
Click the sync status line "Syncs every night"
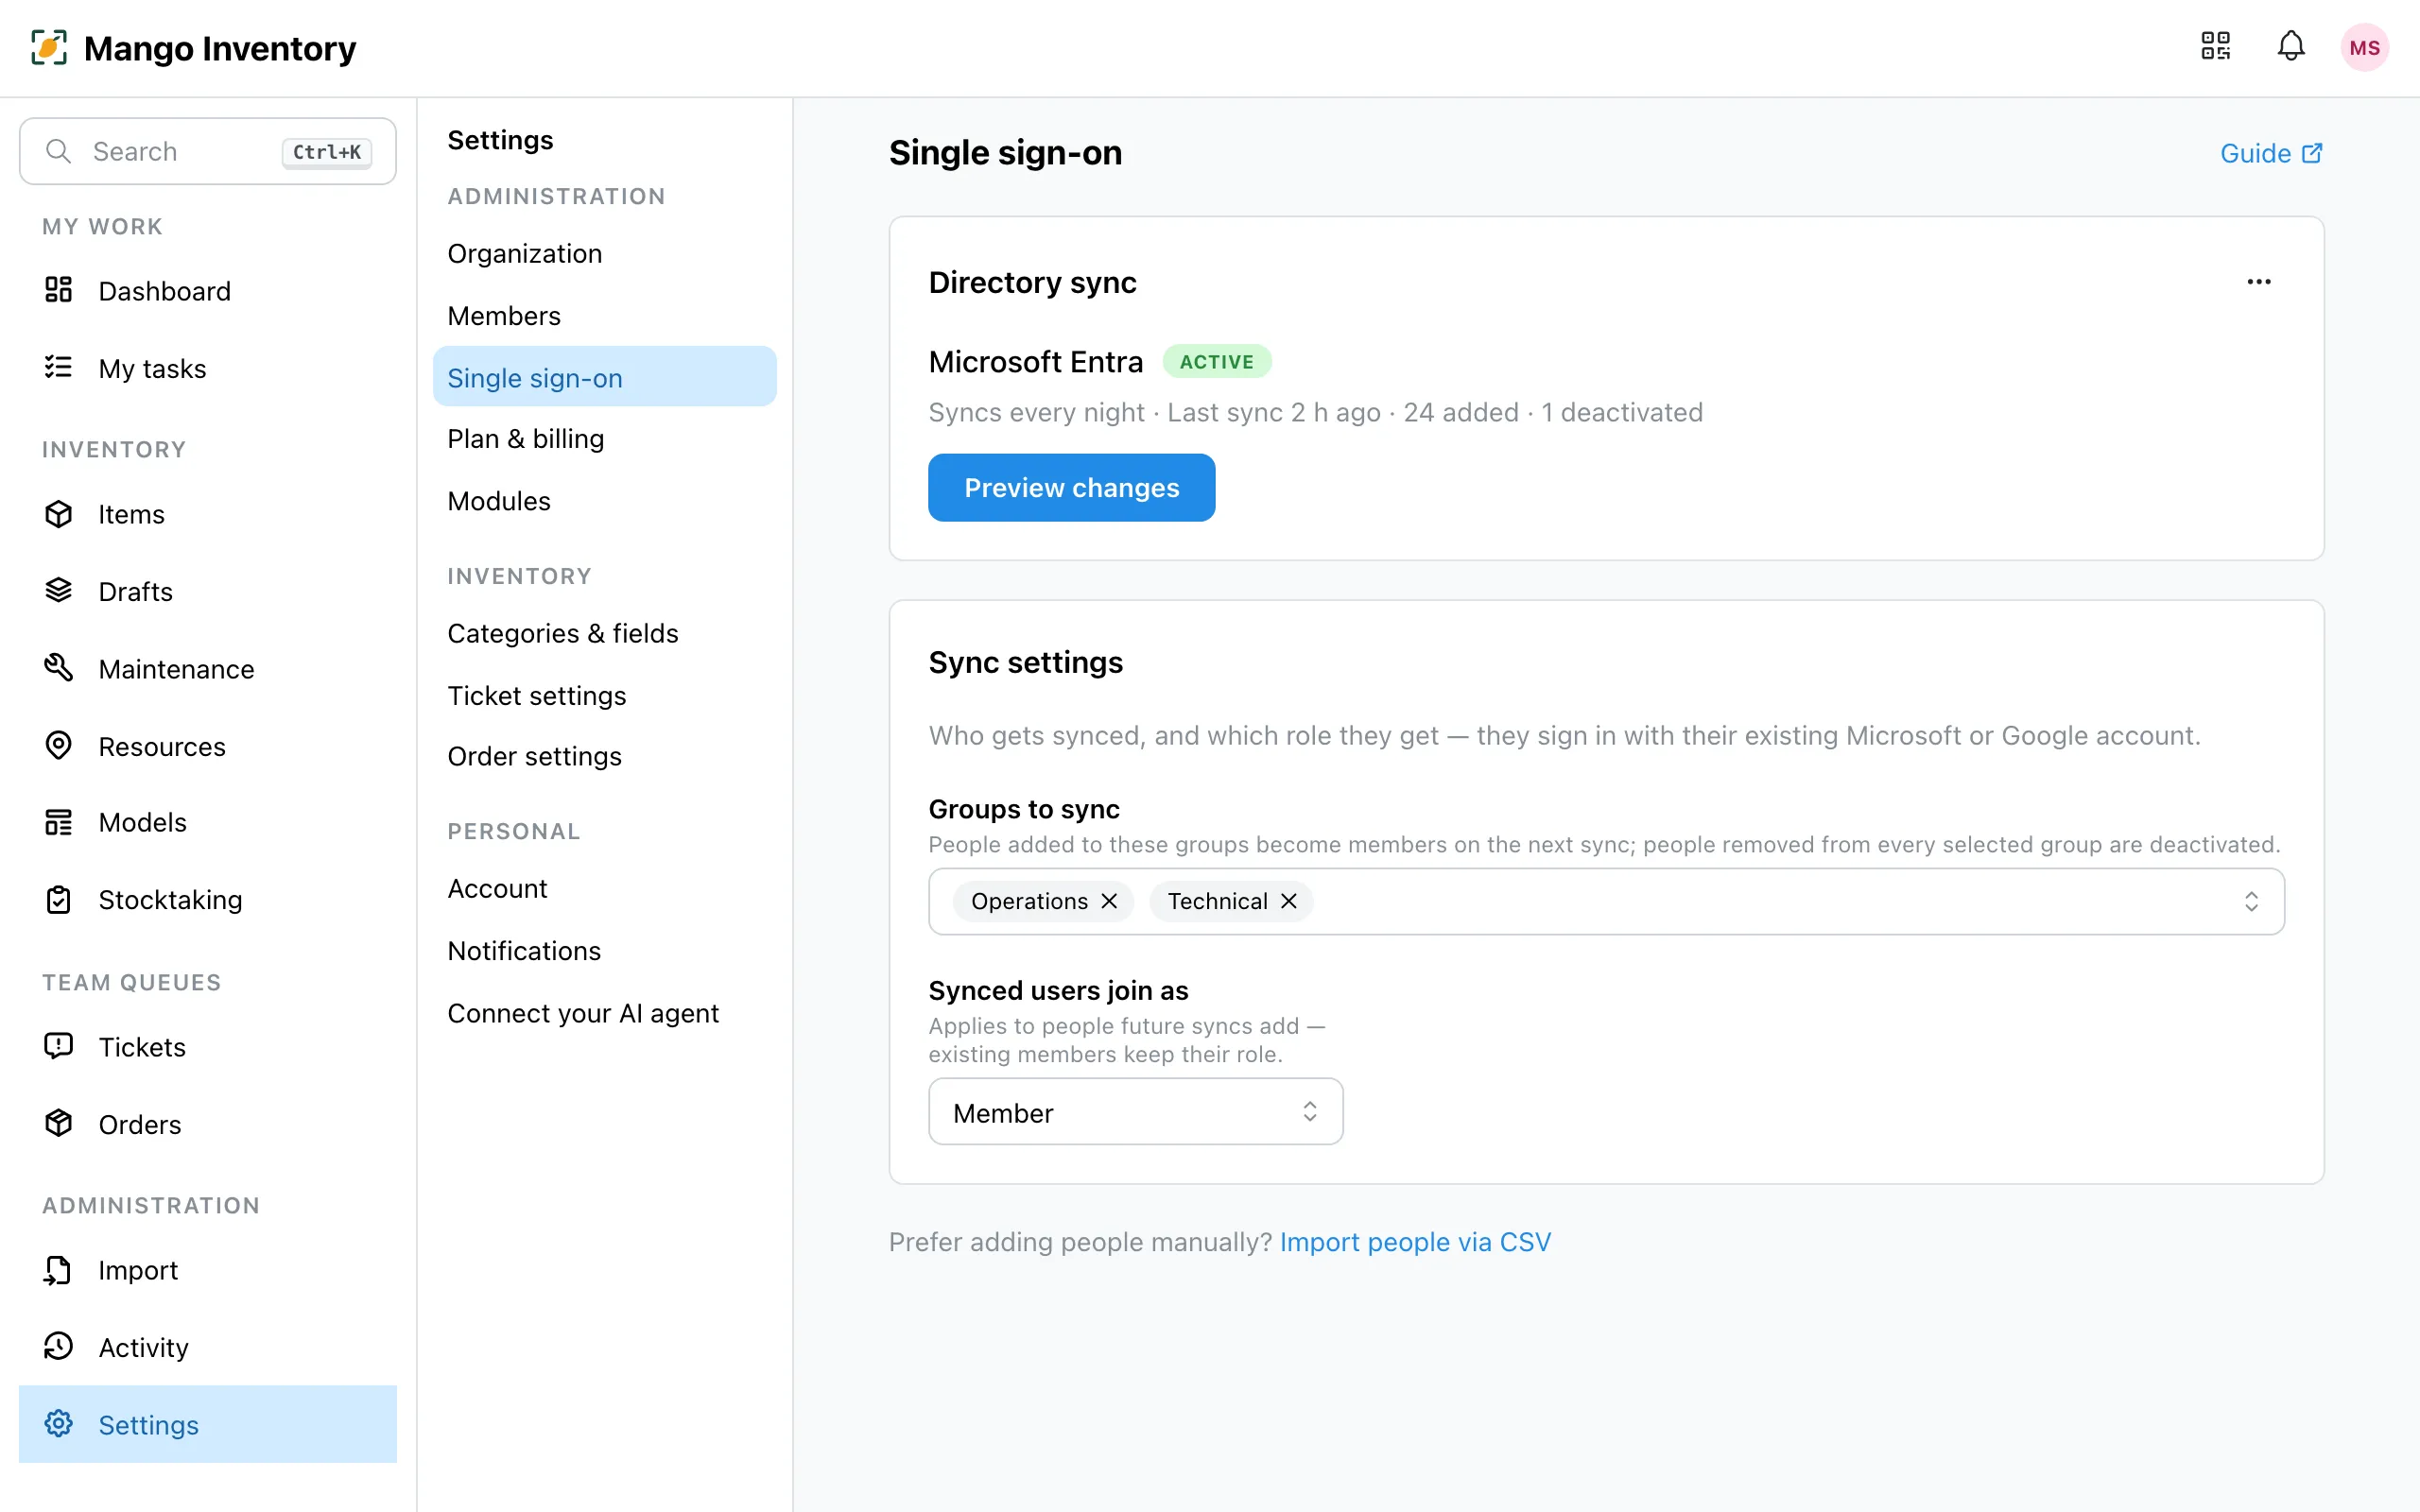point(1036,412)
